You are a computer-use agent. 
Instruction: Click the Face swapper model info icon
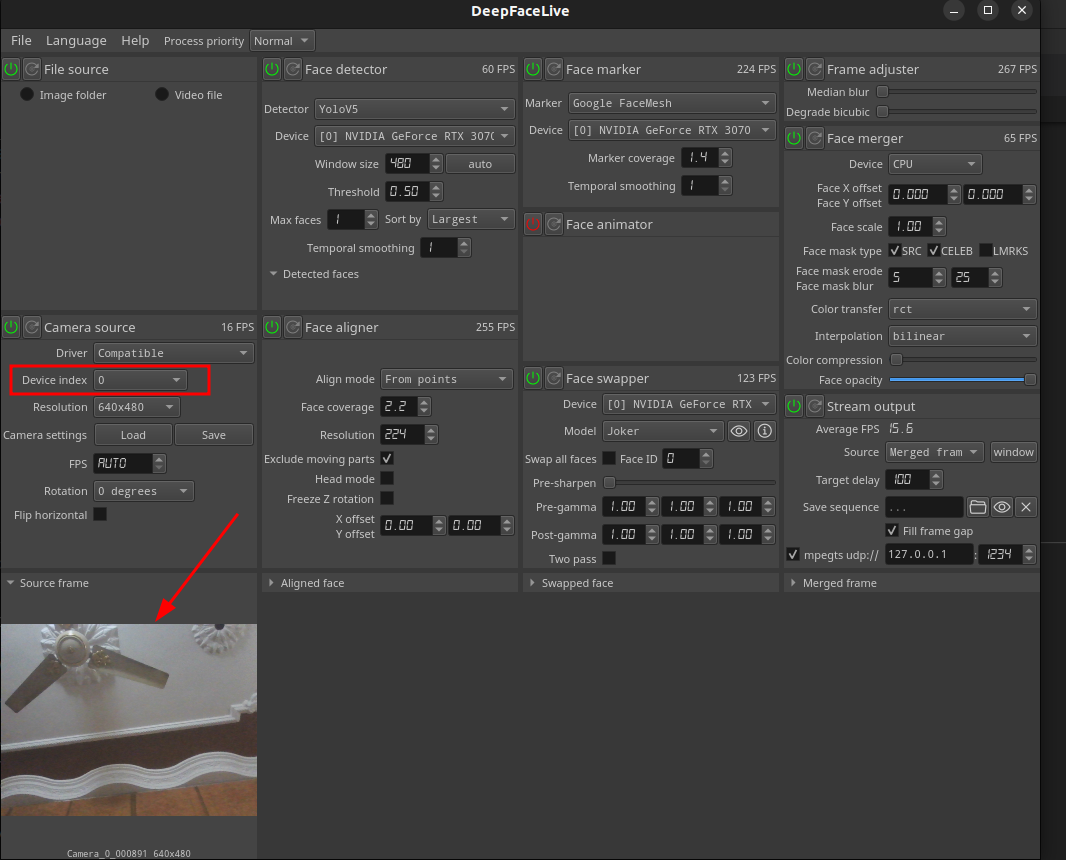coord(765,431)
